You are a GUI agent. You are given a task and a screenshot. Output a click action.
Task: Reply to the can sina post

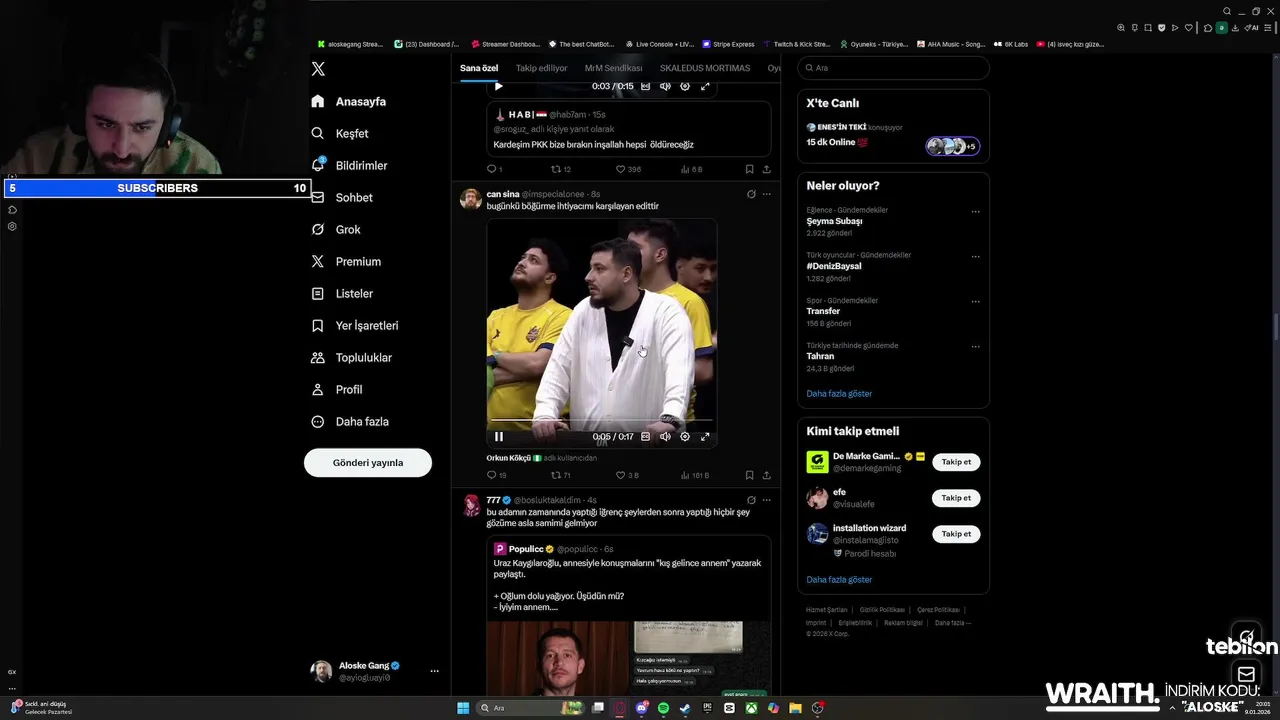(x=496, y=475)
